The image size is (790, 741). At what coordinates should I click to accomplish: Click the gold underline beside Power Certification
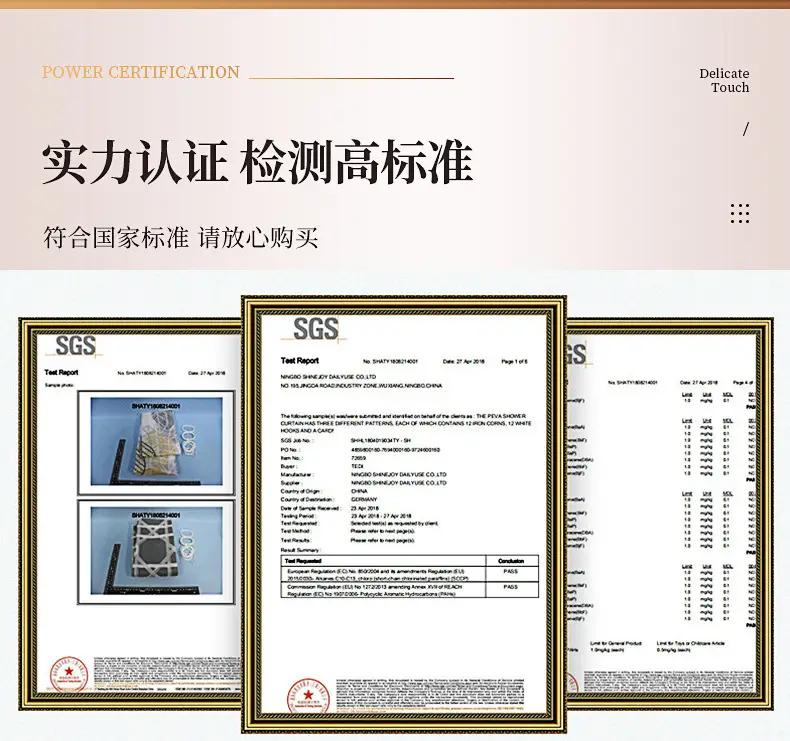click(352, 78)
